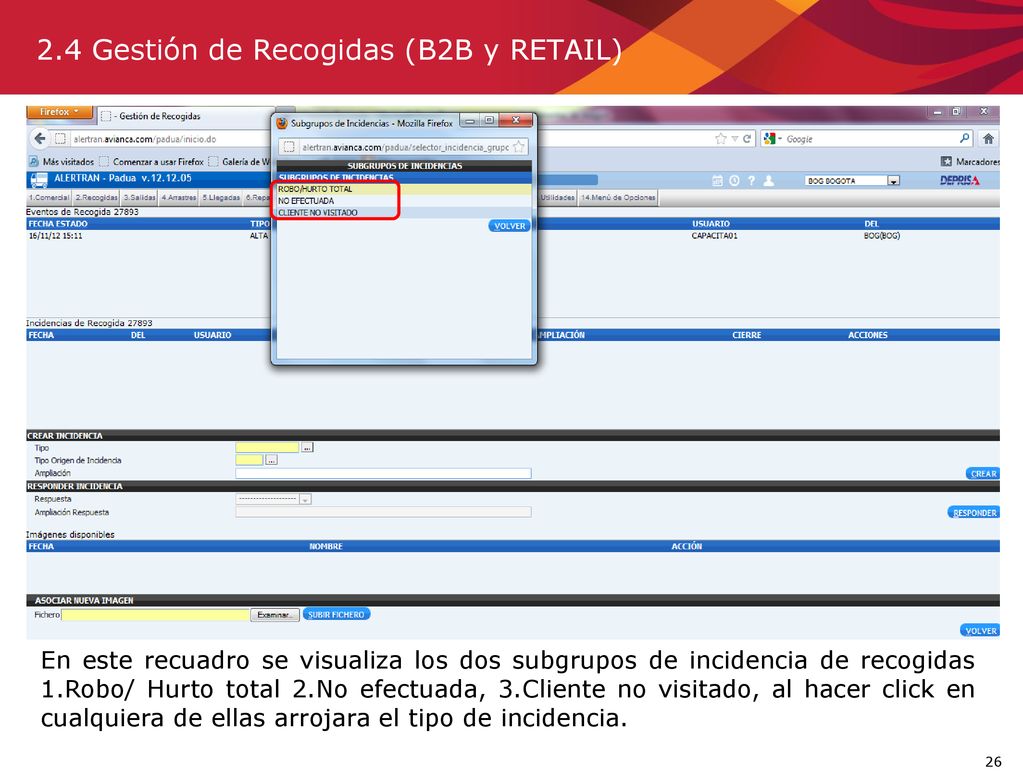Reload the page with the refresh icon
This screenshot has height=783, width=1023.
point(746,139)
